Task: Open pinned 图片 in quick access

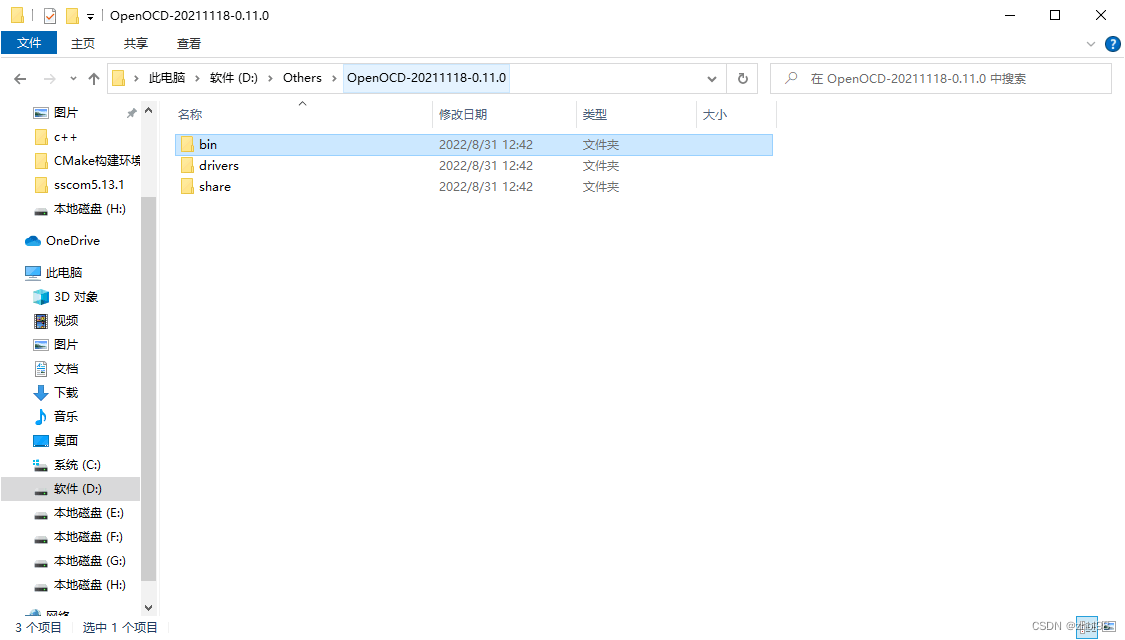Action: (66, 113)
